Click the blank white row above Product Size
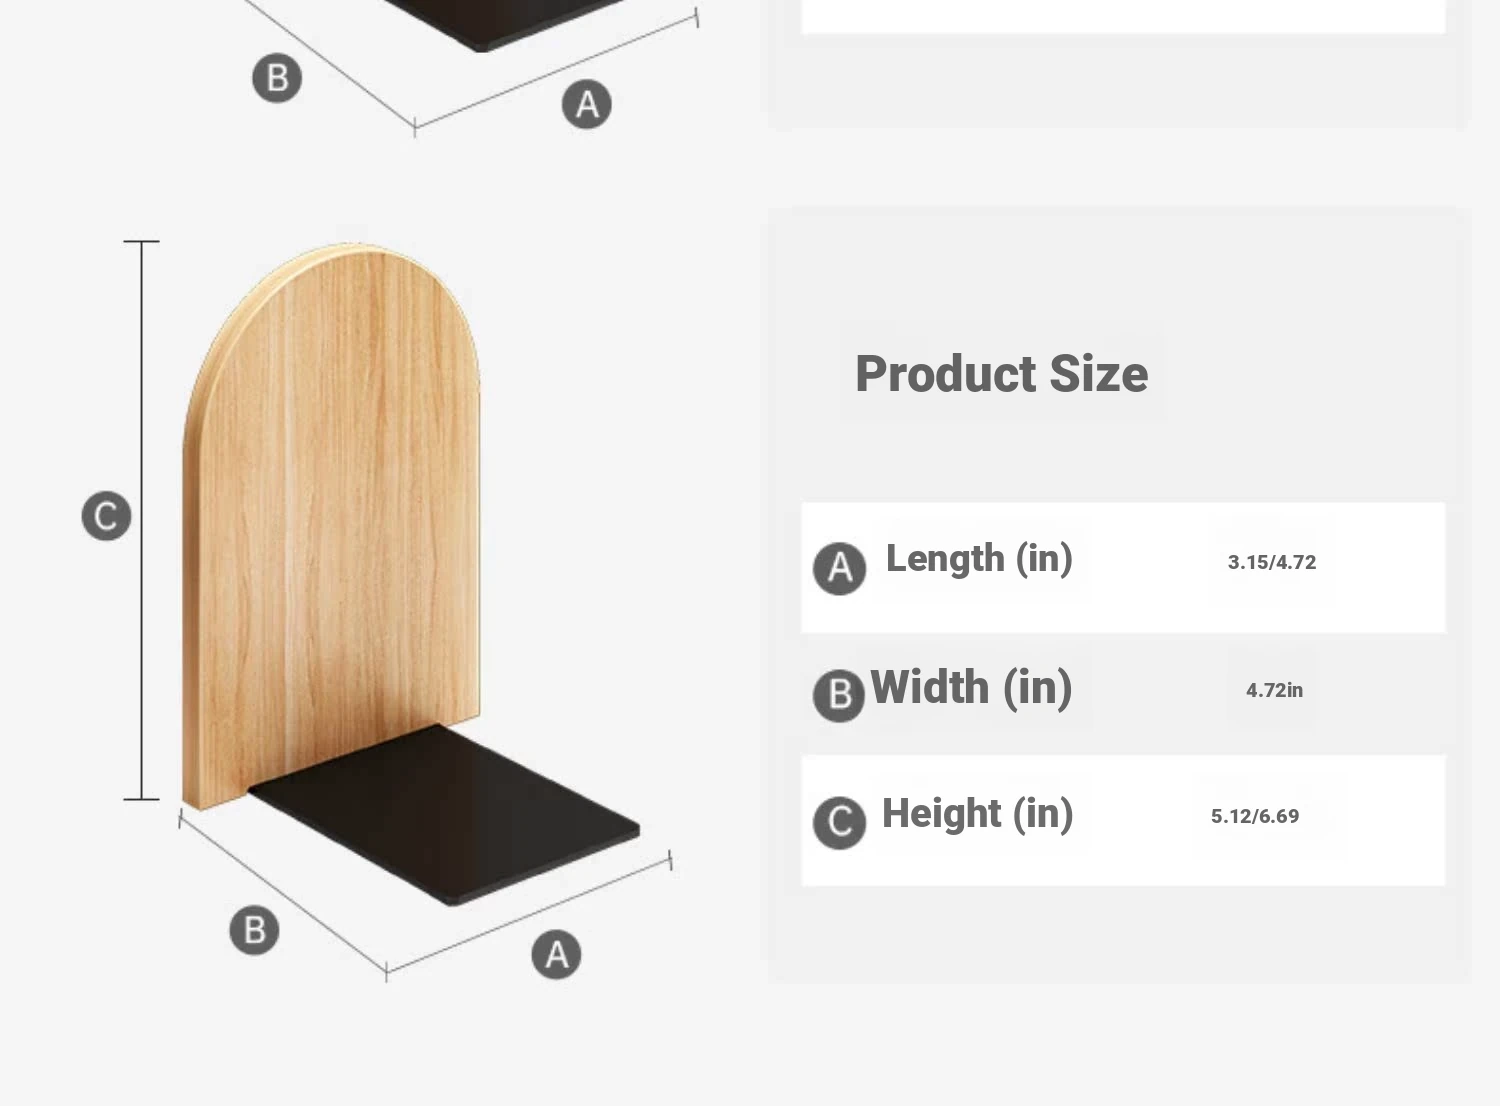 click(x=1122, y=16)
